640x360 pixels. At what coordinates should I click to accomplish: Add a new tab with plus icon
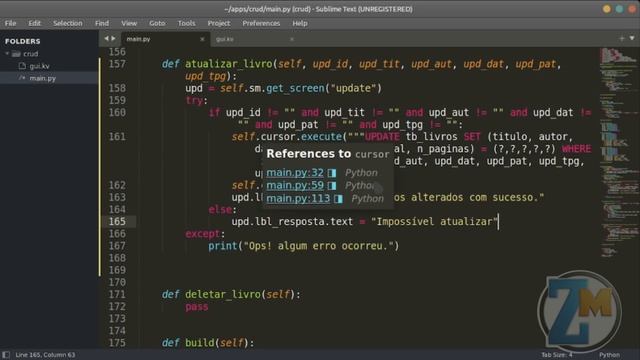point(622,38)
